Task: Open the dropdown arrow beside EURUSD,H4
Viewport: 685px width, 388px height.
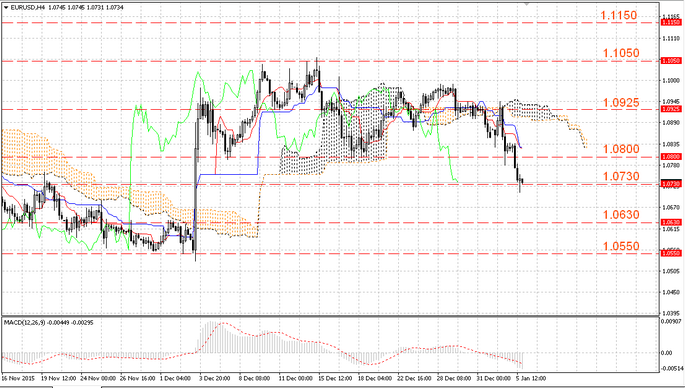Action: (x=6, y=7)
